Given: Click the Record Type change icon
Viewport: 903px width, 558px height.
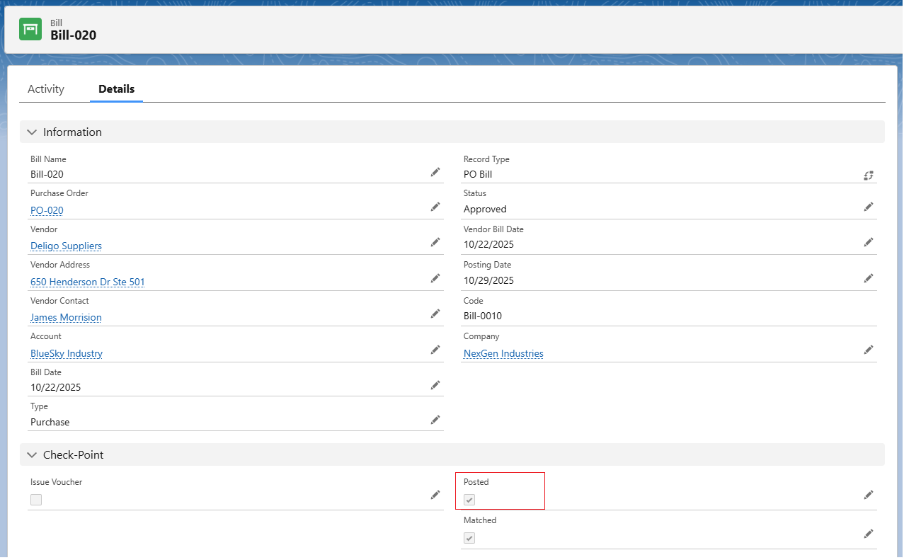Looking at the screenshot, I should (x=869, y=174).
